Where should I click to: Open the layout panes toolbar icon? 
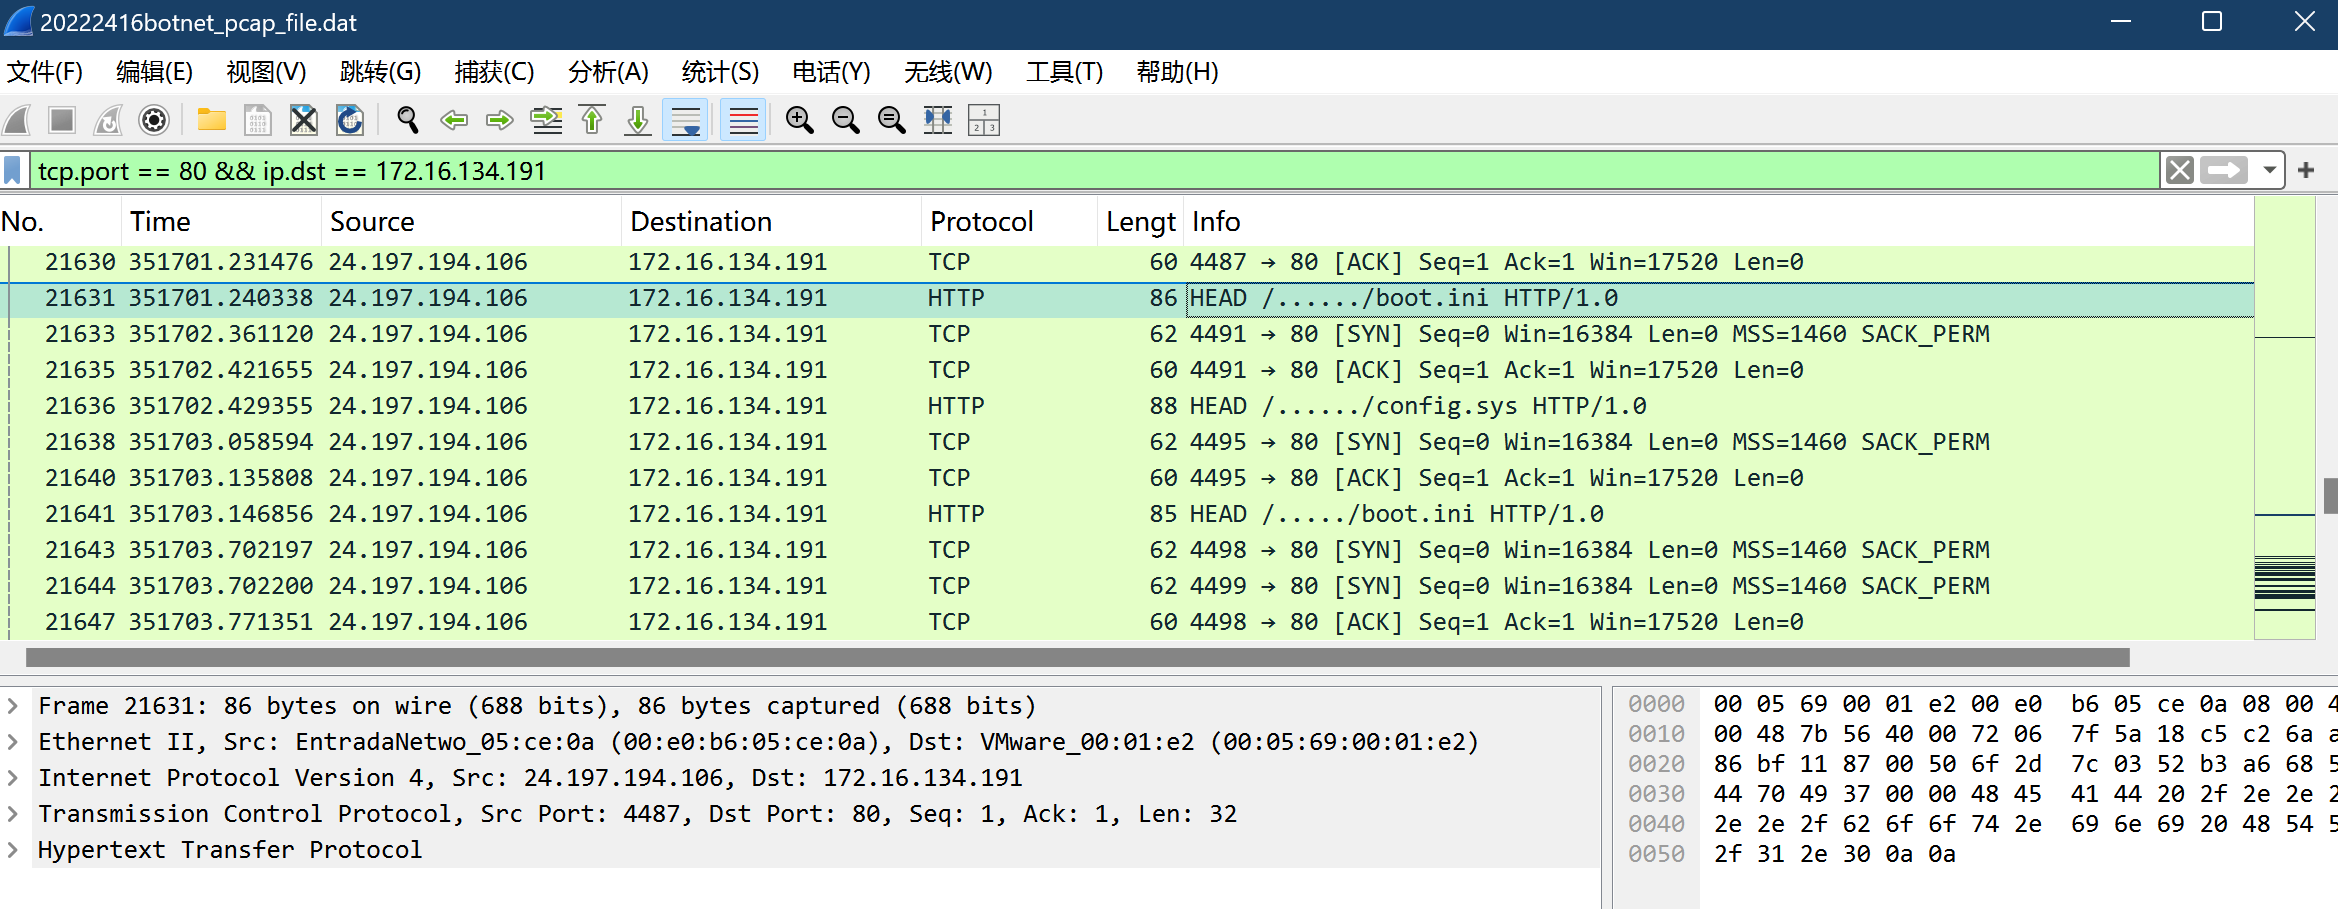pyautogui.click(x=984, y=121)
